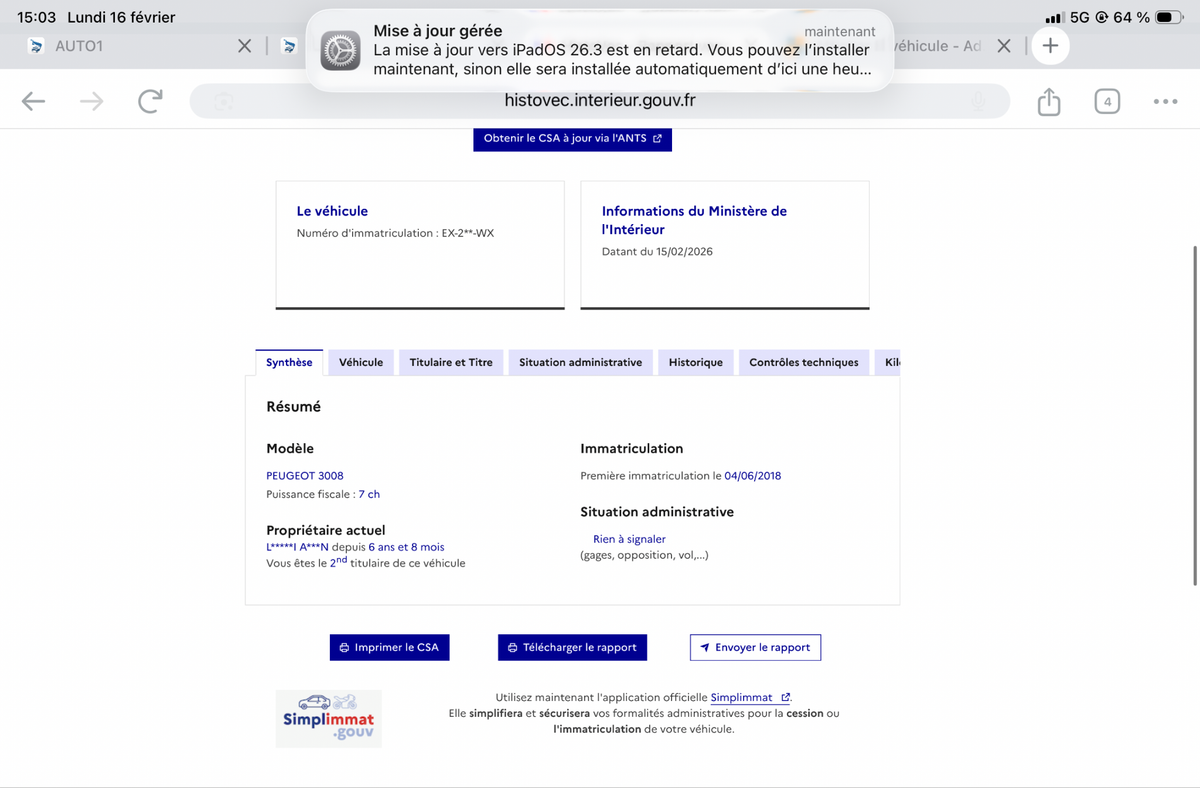Open the Historique tab
Image resolution: width=1200 pixels, height=788 pixels.
(x=696, y=362)
